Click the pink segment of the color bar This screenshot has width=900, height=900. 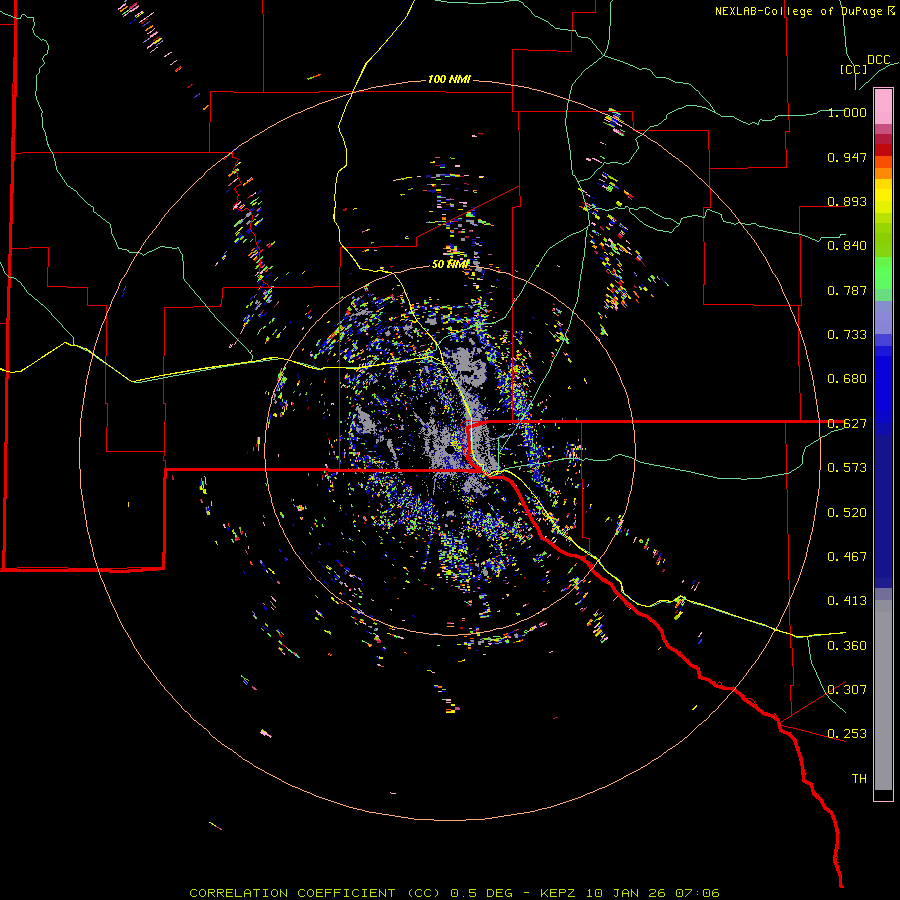pyautogui.click(x=883, y=107)
